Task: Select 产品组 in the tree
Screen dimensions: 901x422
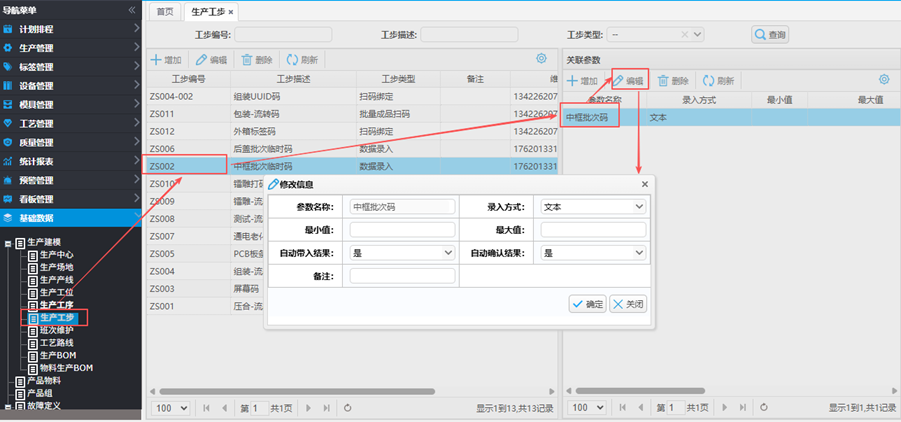Action: 40,393
